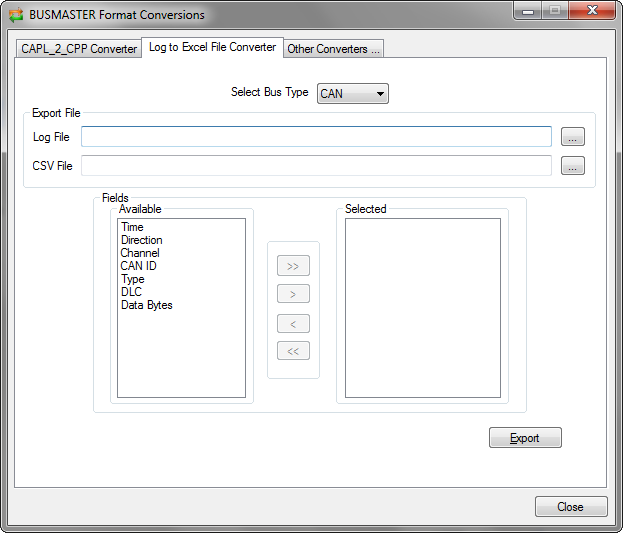Image resolution: width=623 pixels, height=533 pixels.
Task: Select Log to Excel File Converter tab
Action: (x=212, y=47)
